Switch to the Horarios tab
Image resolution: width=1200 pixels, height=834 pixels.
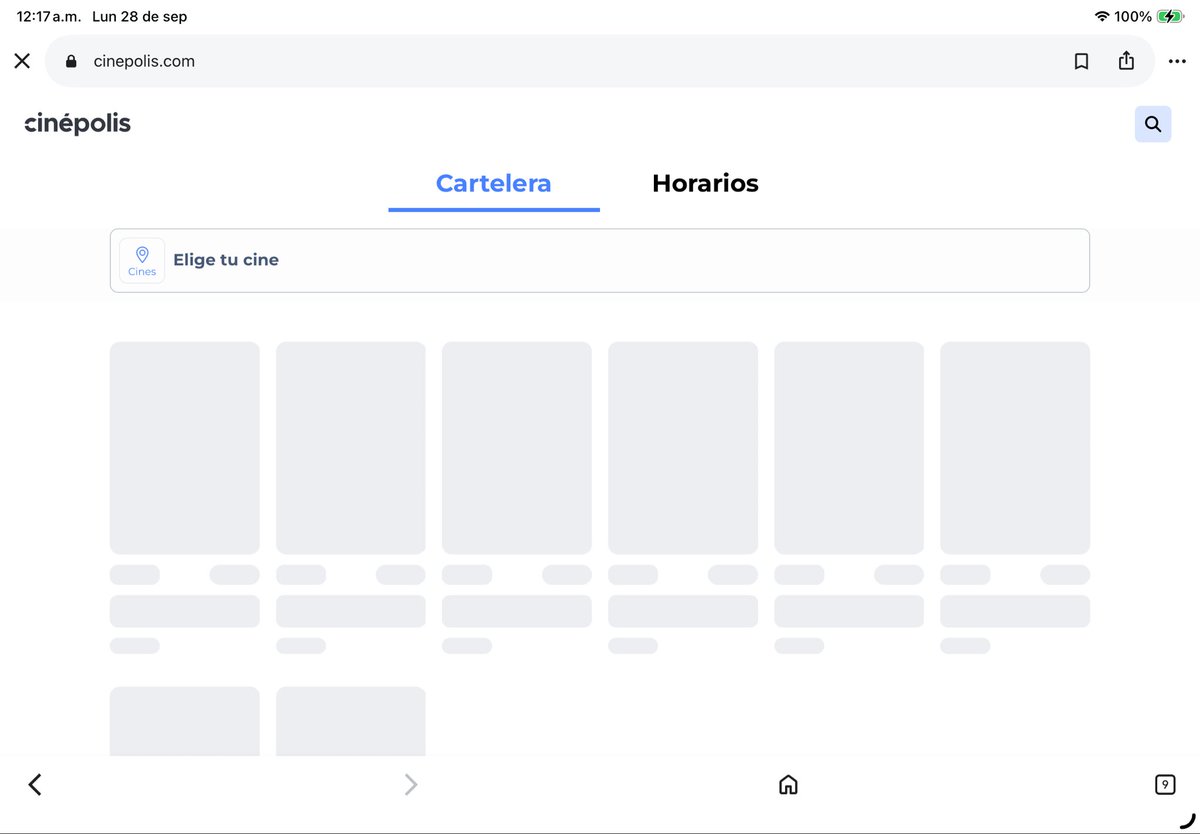[x=705, y=184]
